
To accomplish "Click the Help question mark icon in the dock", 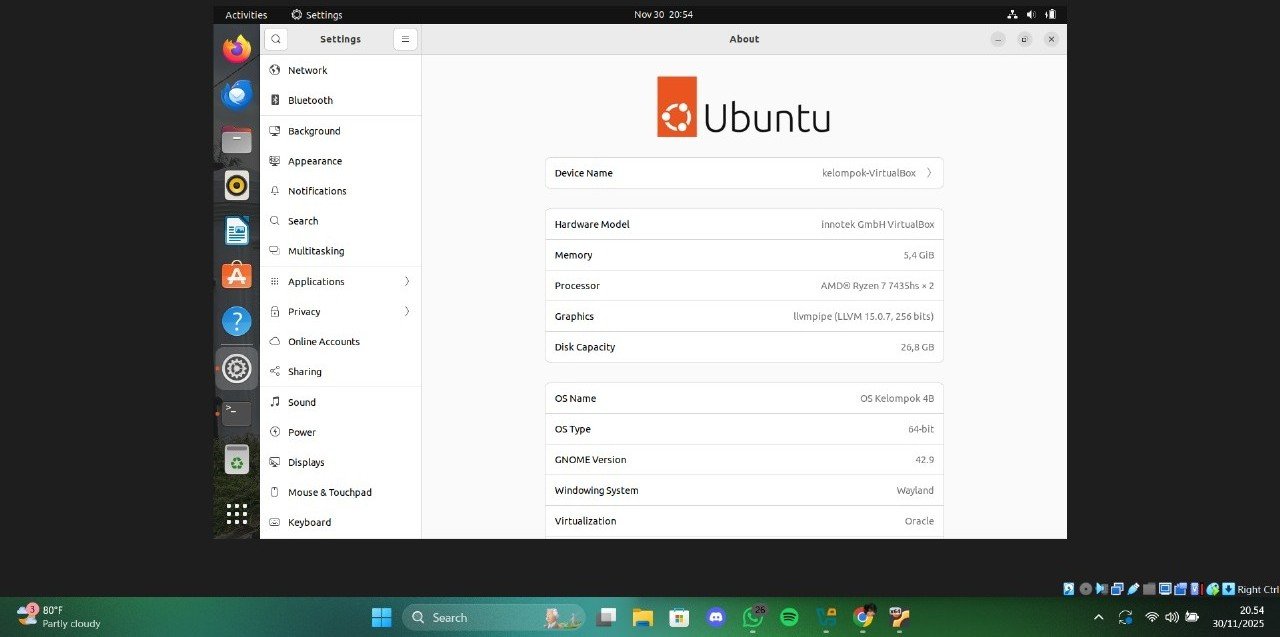I will pyautogui.click(x=236, y=320).
